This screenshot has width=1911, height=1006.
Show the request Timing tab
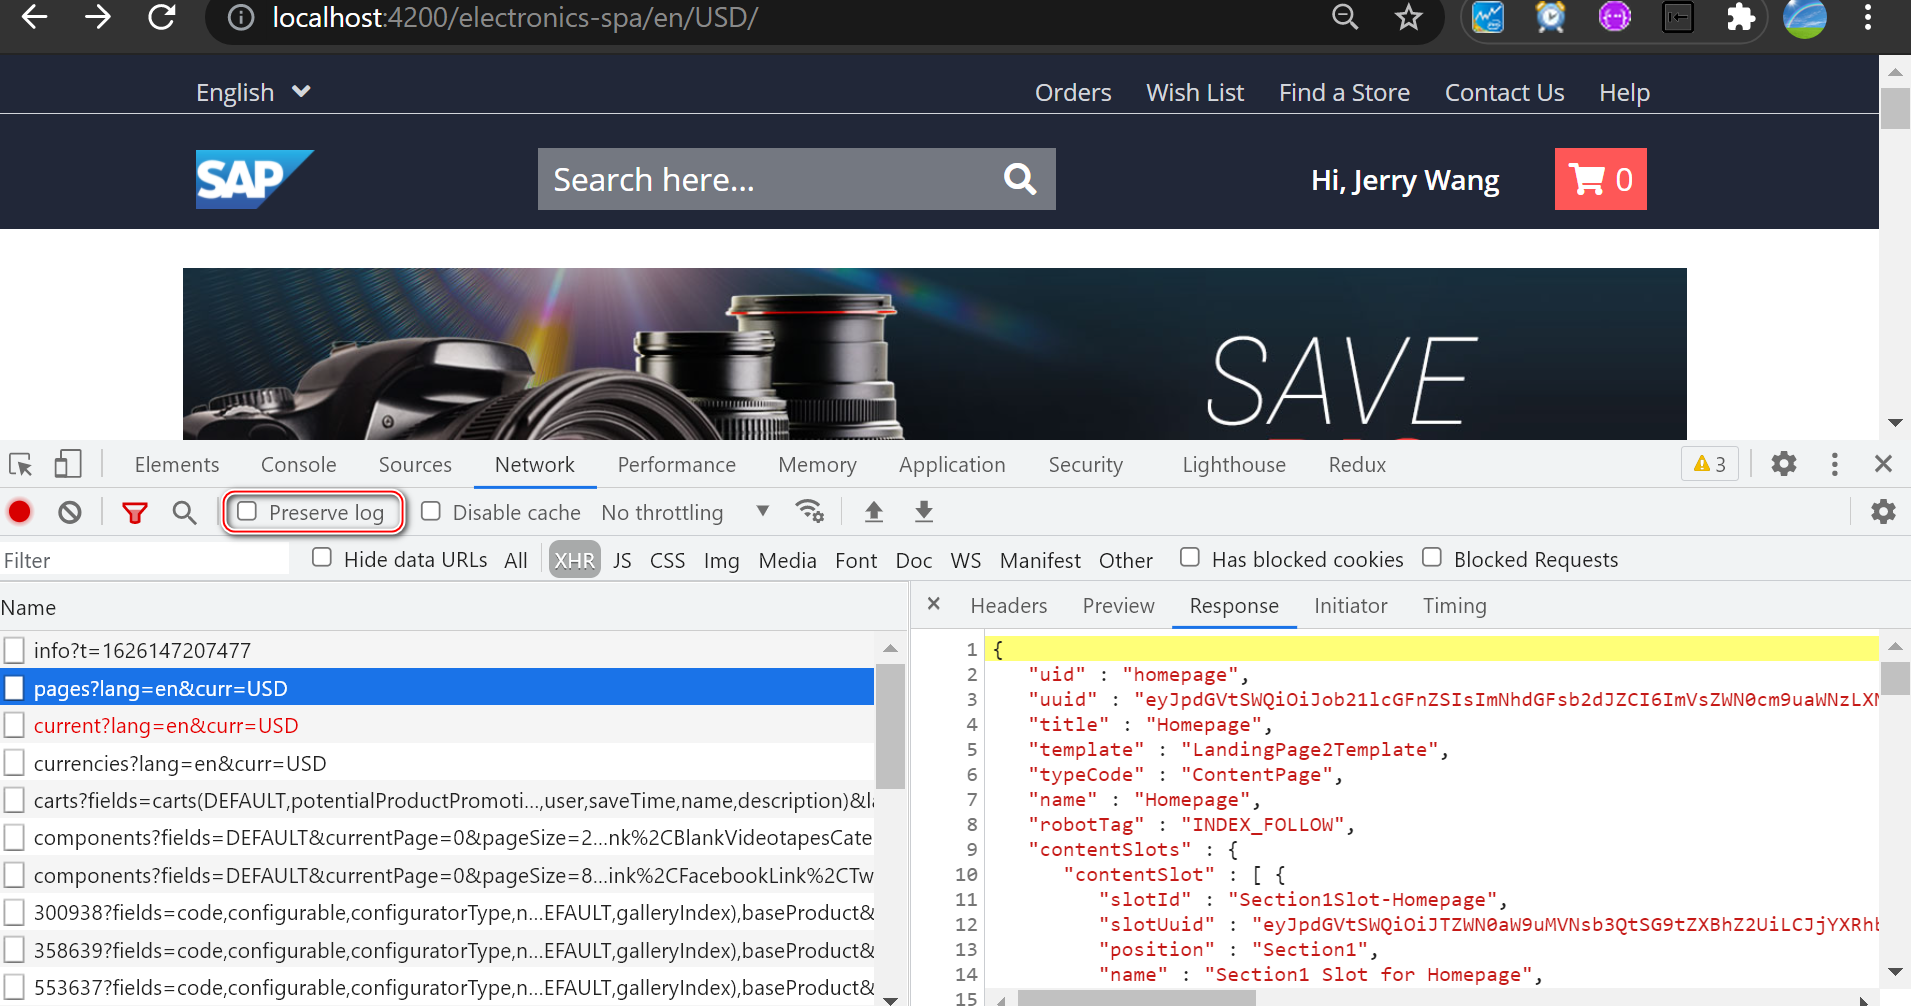tap(1455, 606)
